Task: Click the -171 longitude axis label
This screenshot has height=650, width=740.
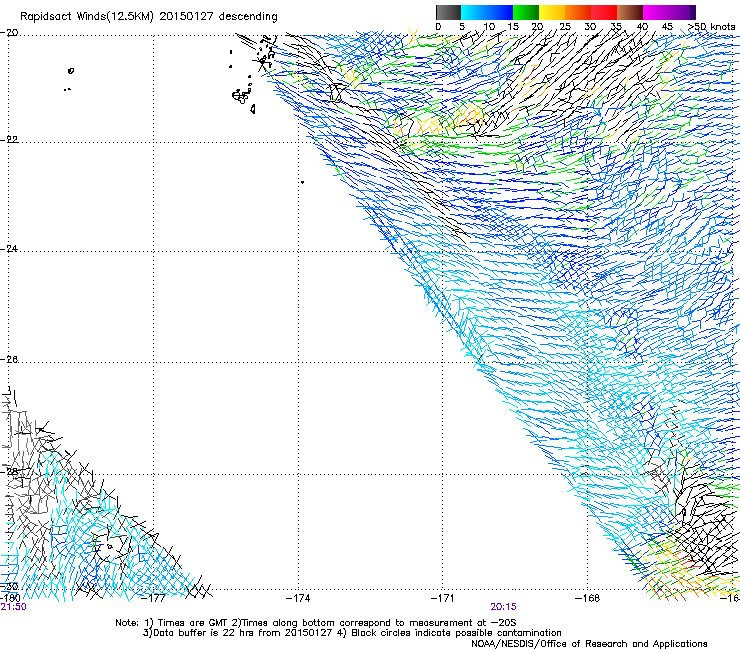Action: (x=442, y=598)
